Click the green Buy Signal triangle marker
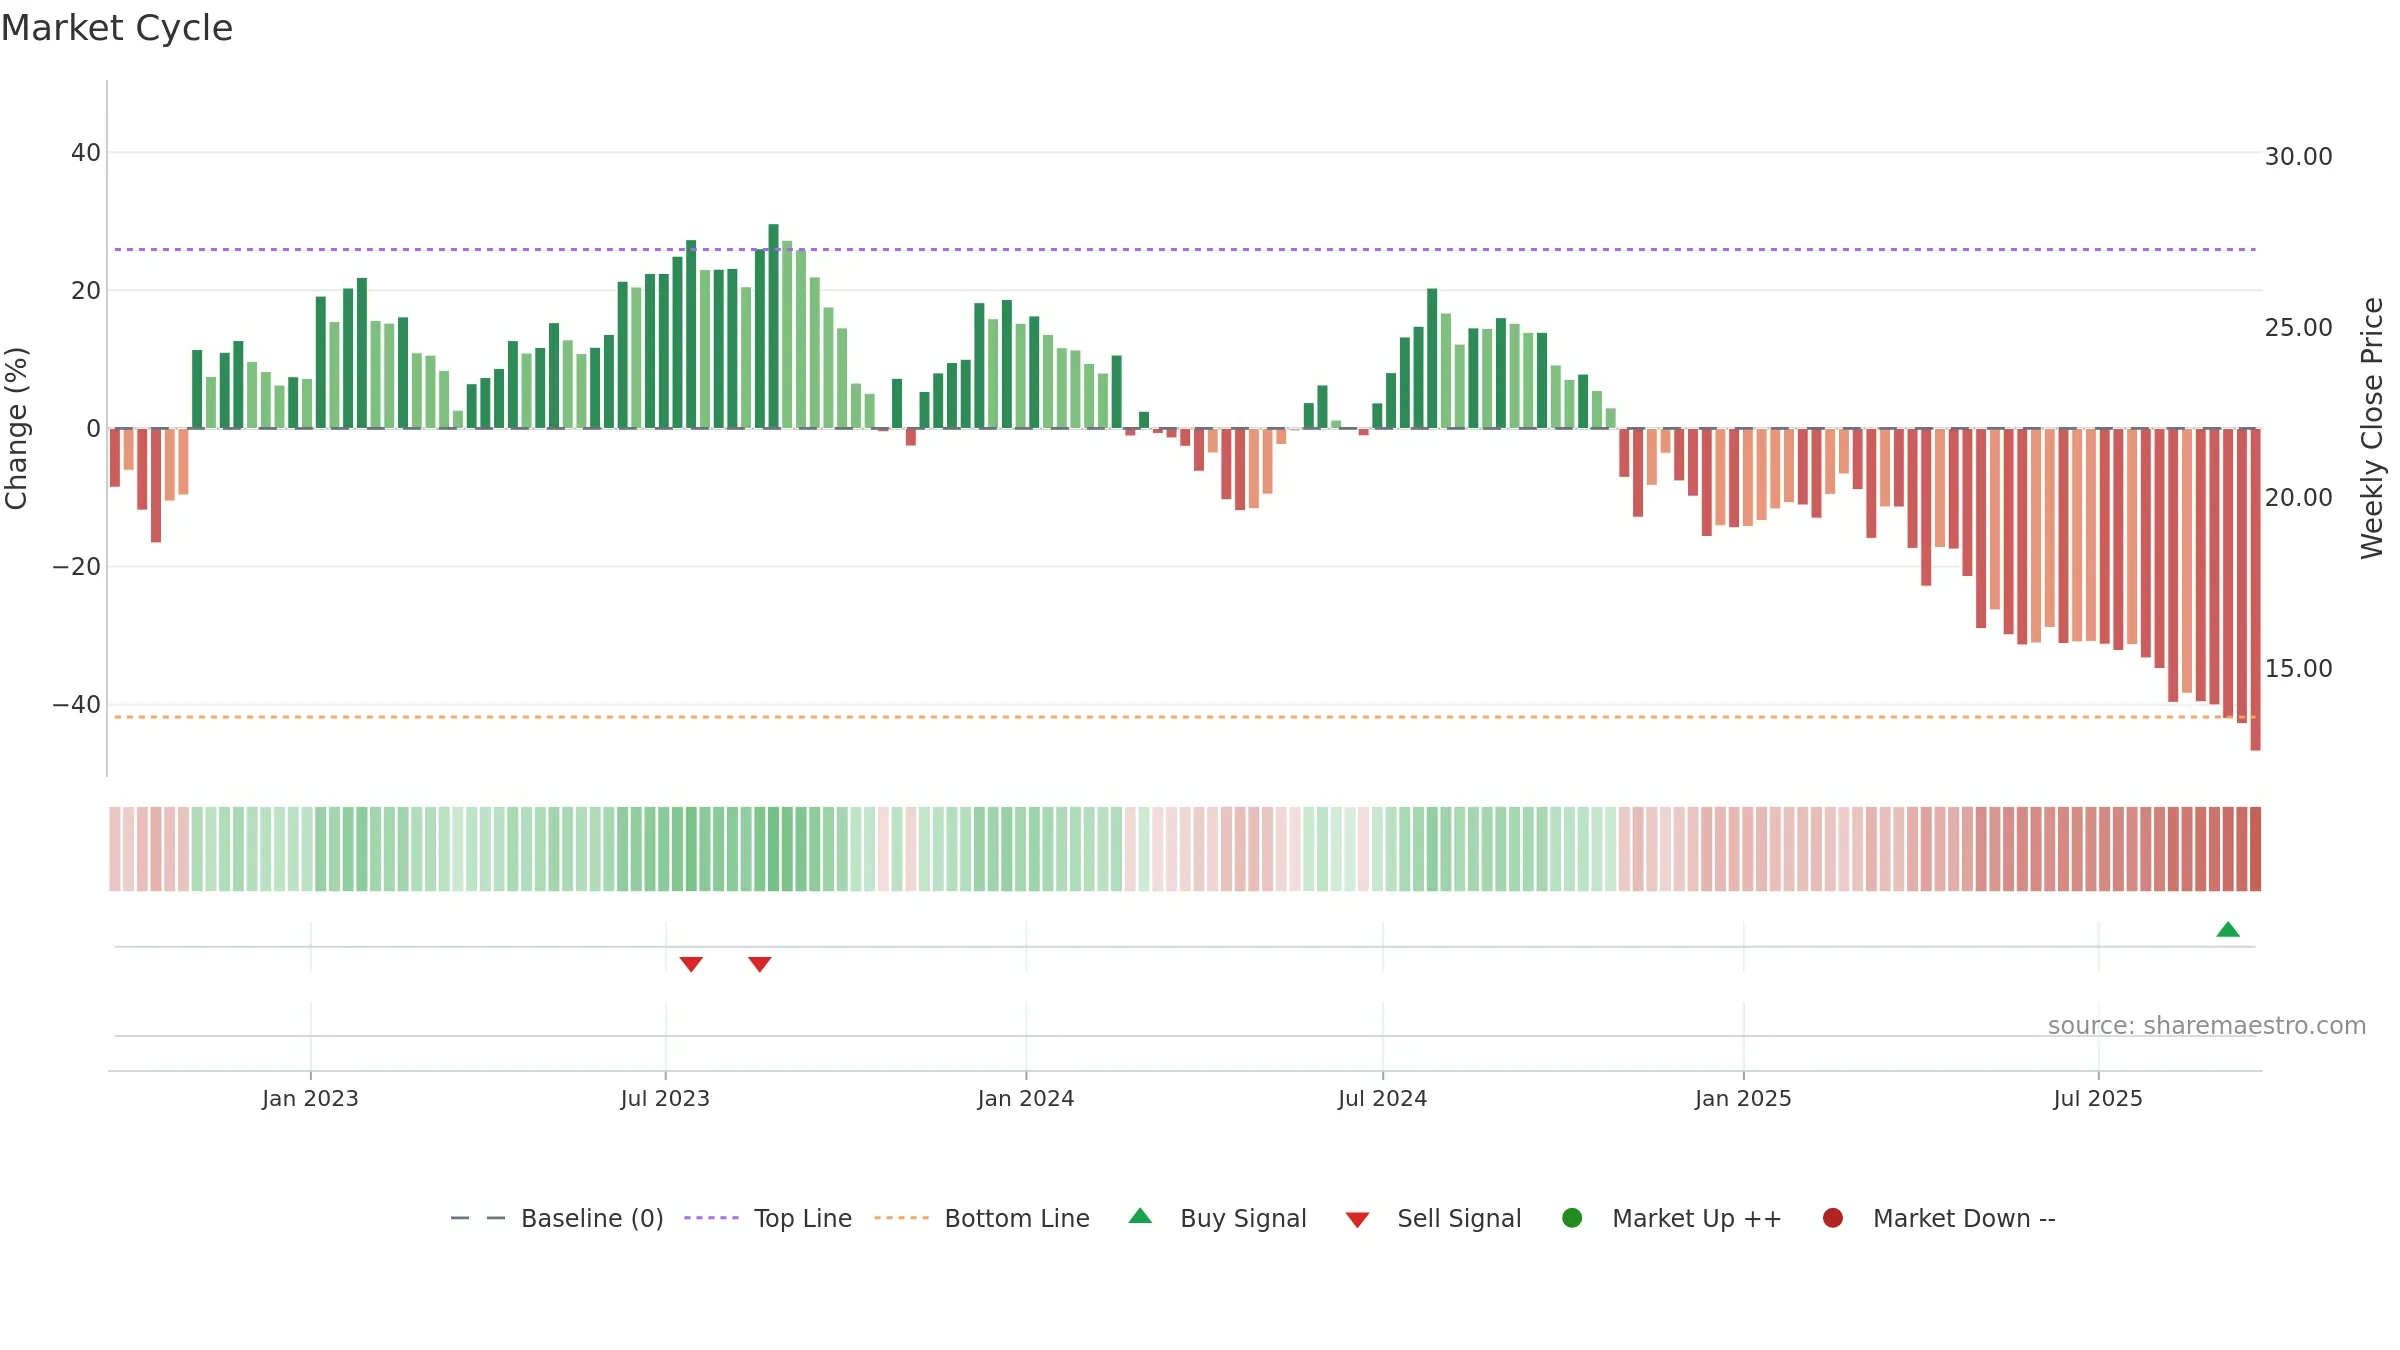2400x1350 pixels. 2228,930
